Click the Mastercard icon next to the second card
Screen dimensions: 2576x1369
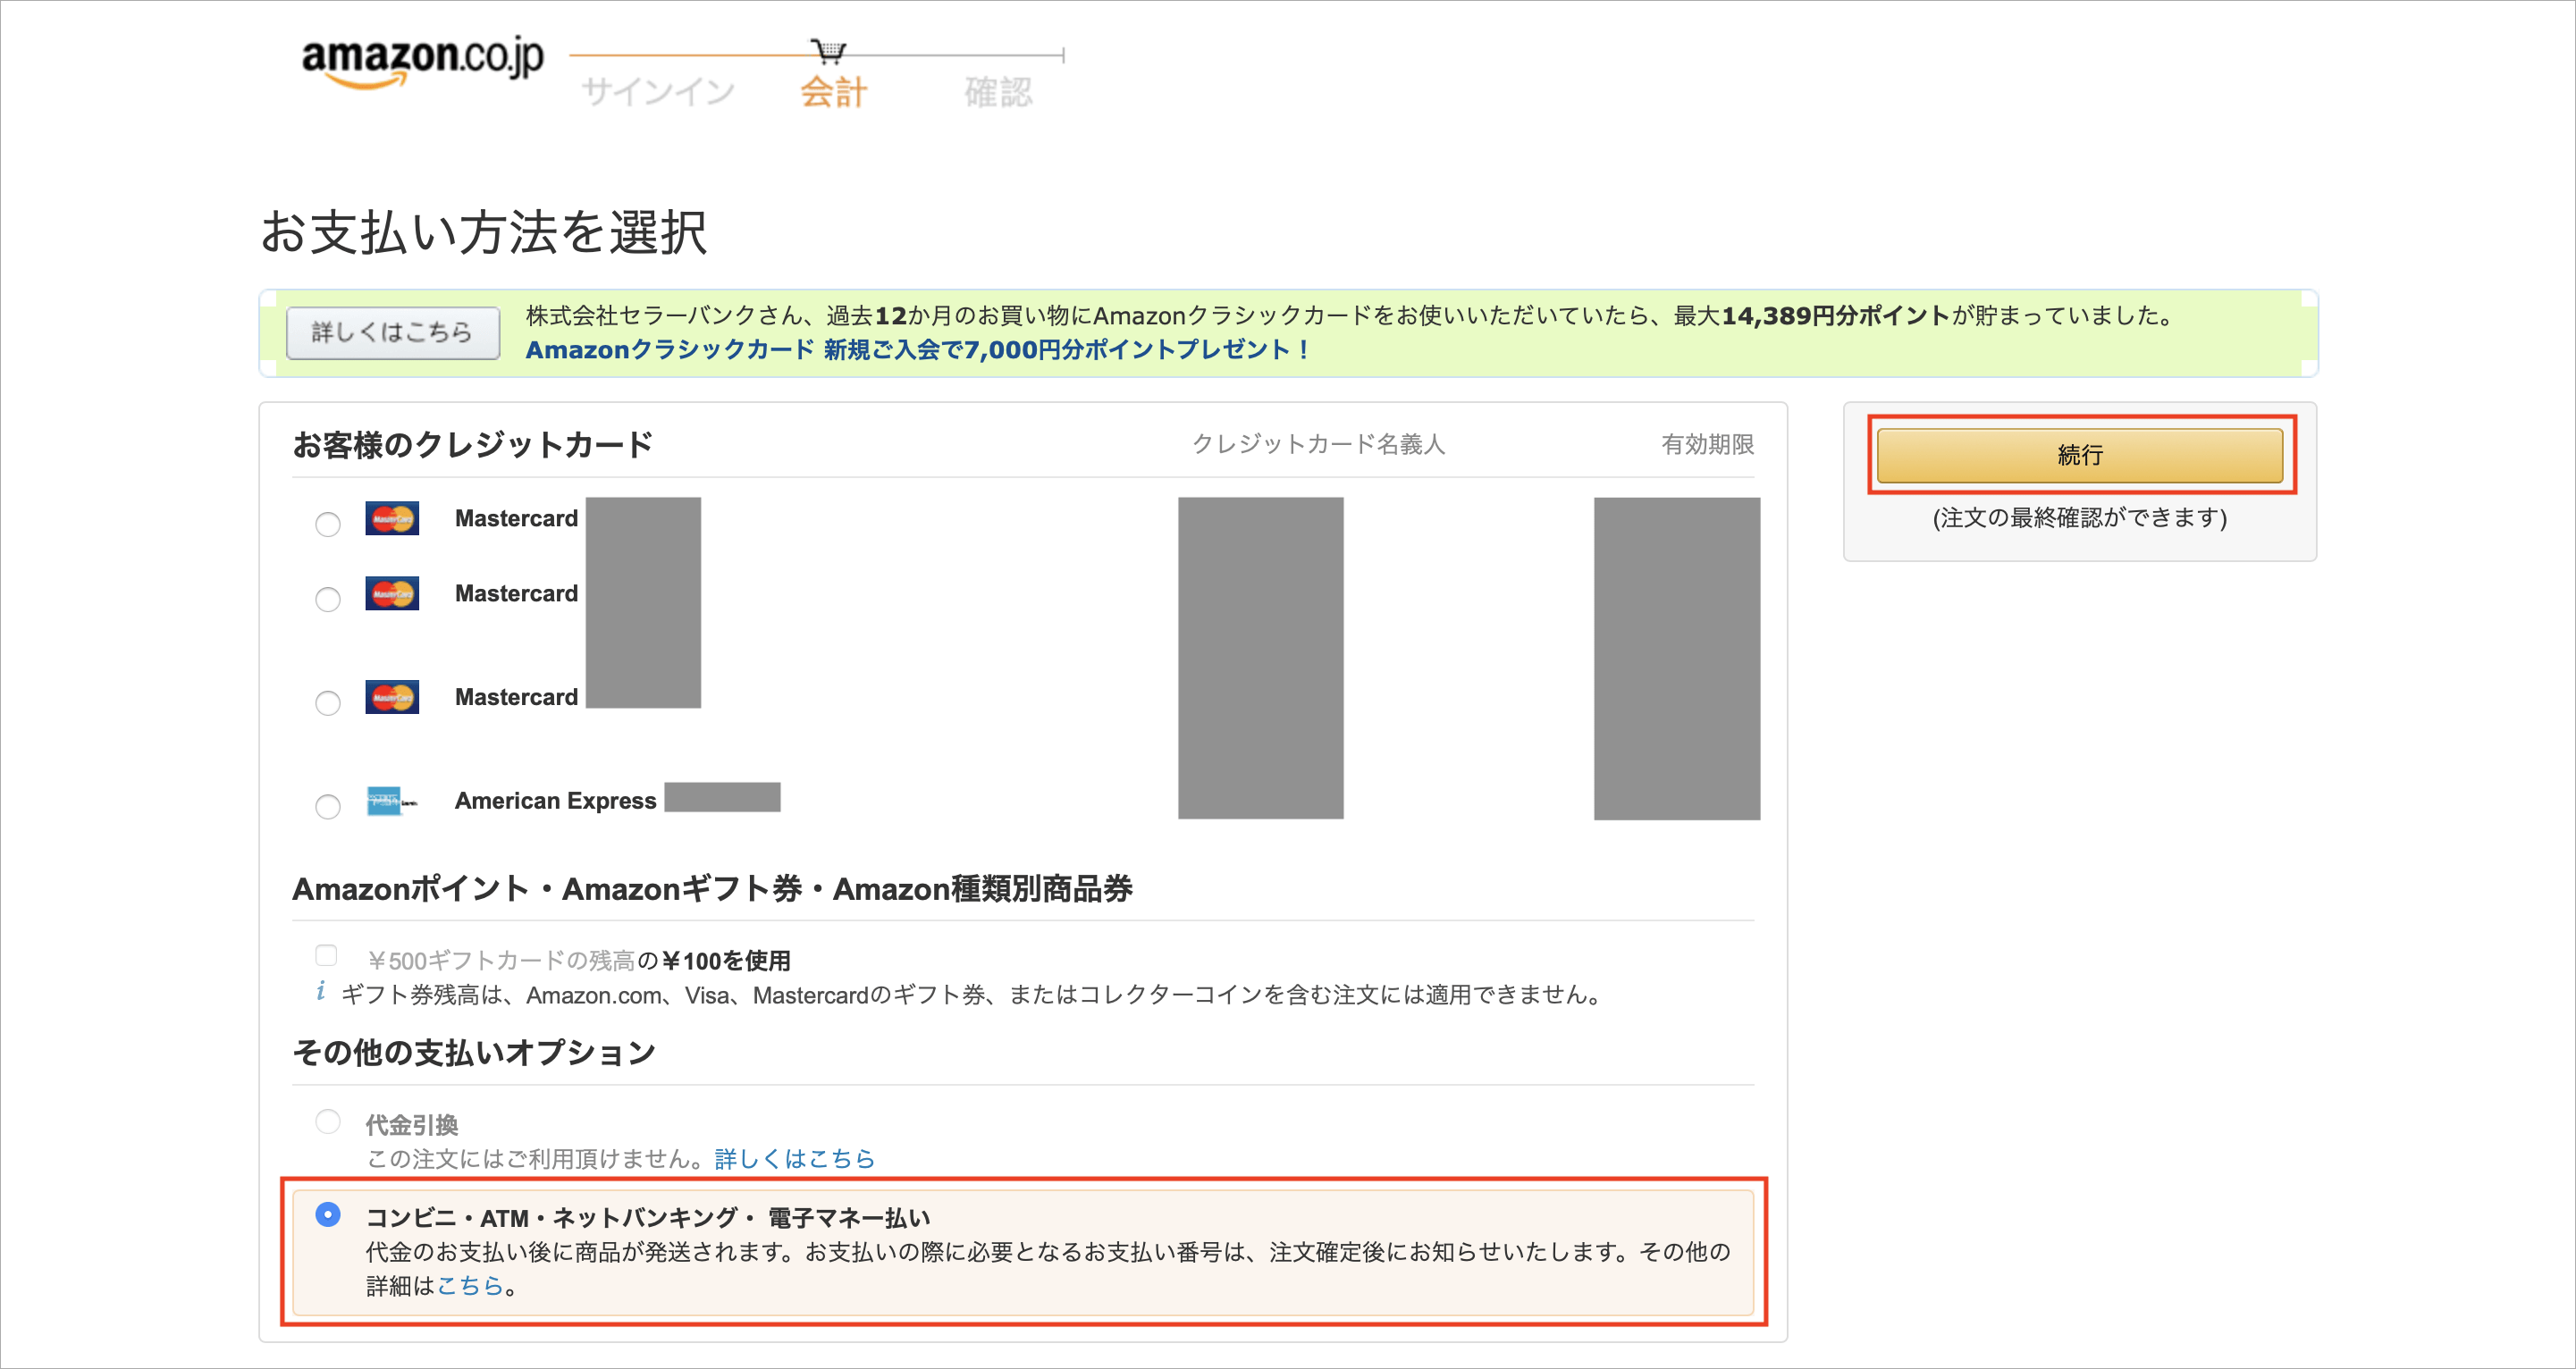tap(392, 593)
